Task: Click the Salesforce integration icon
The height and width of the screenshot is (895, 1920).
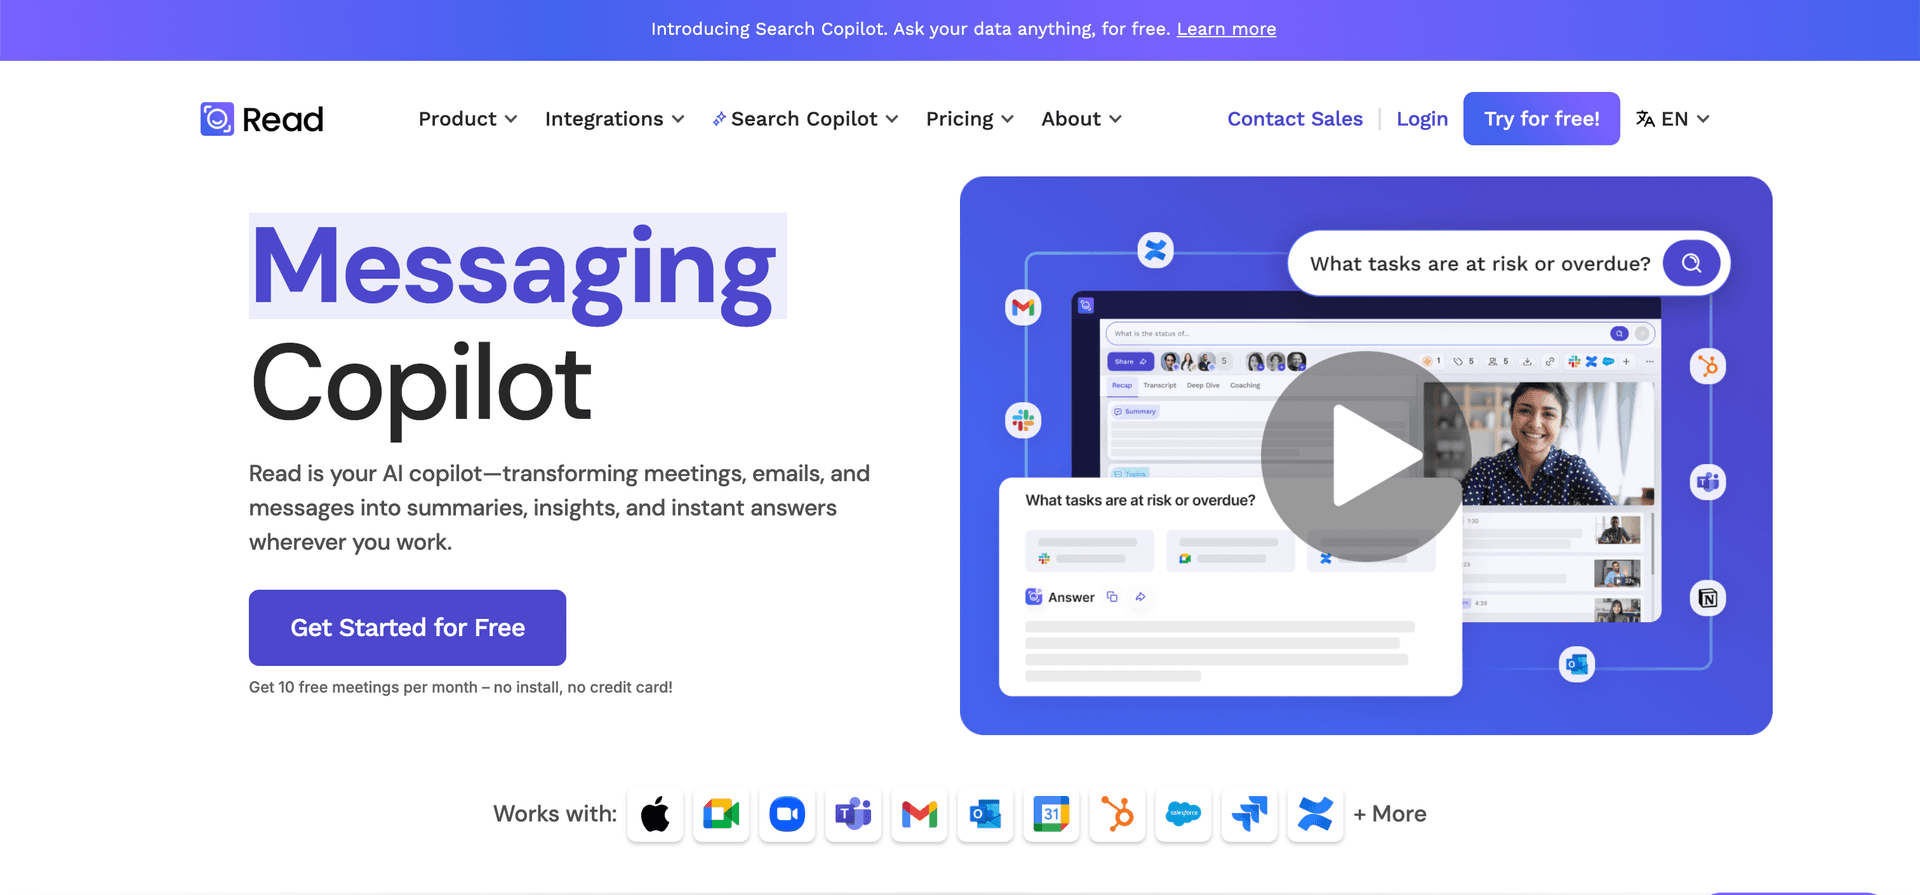Action: [x=1183, y=814]
